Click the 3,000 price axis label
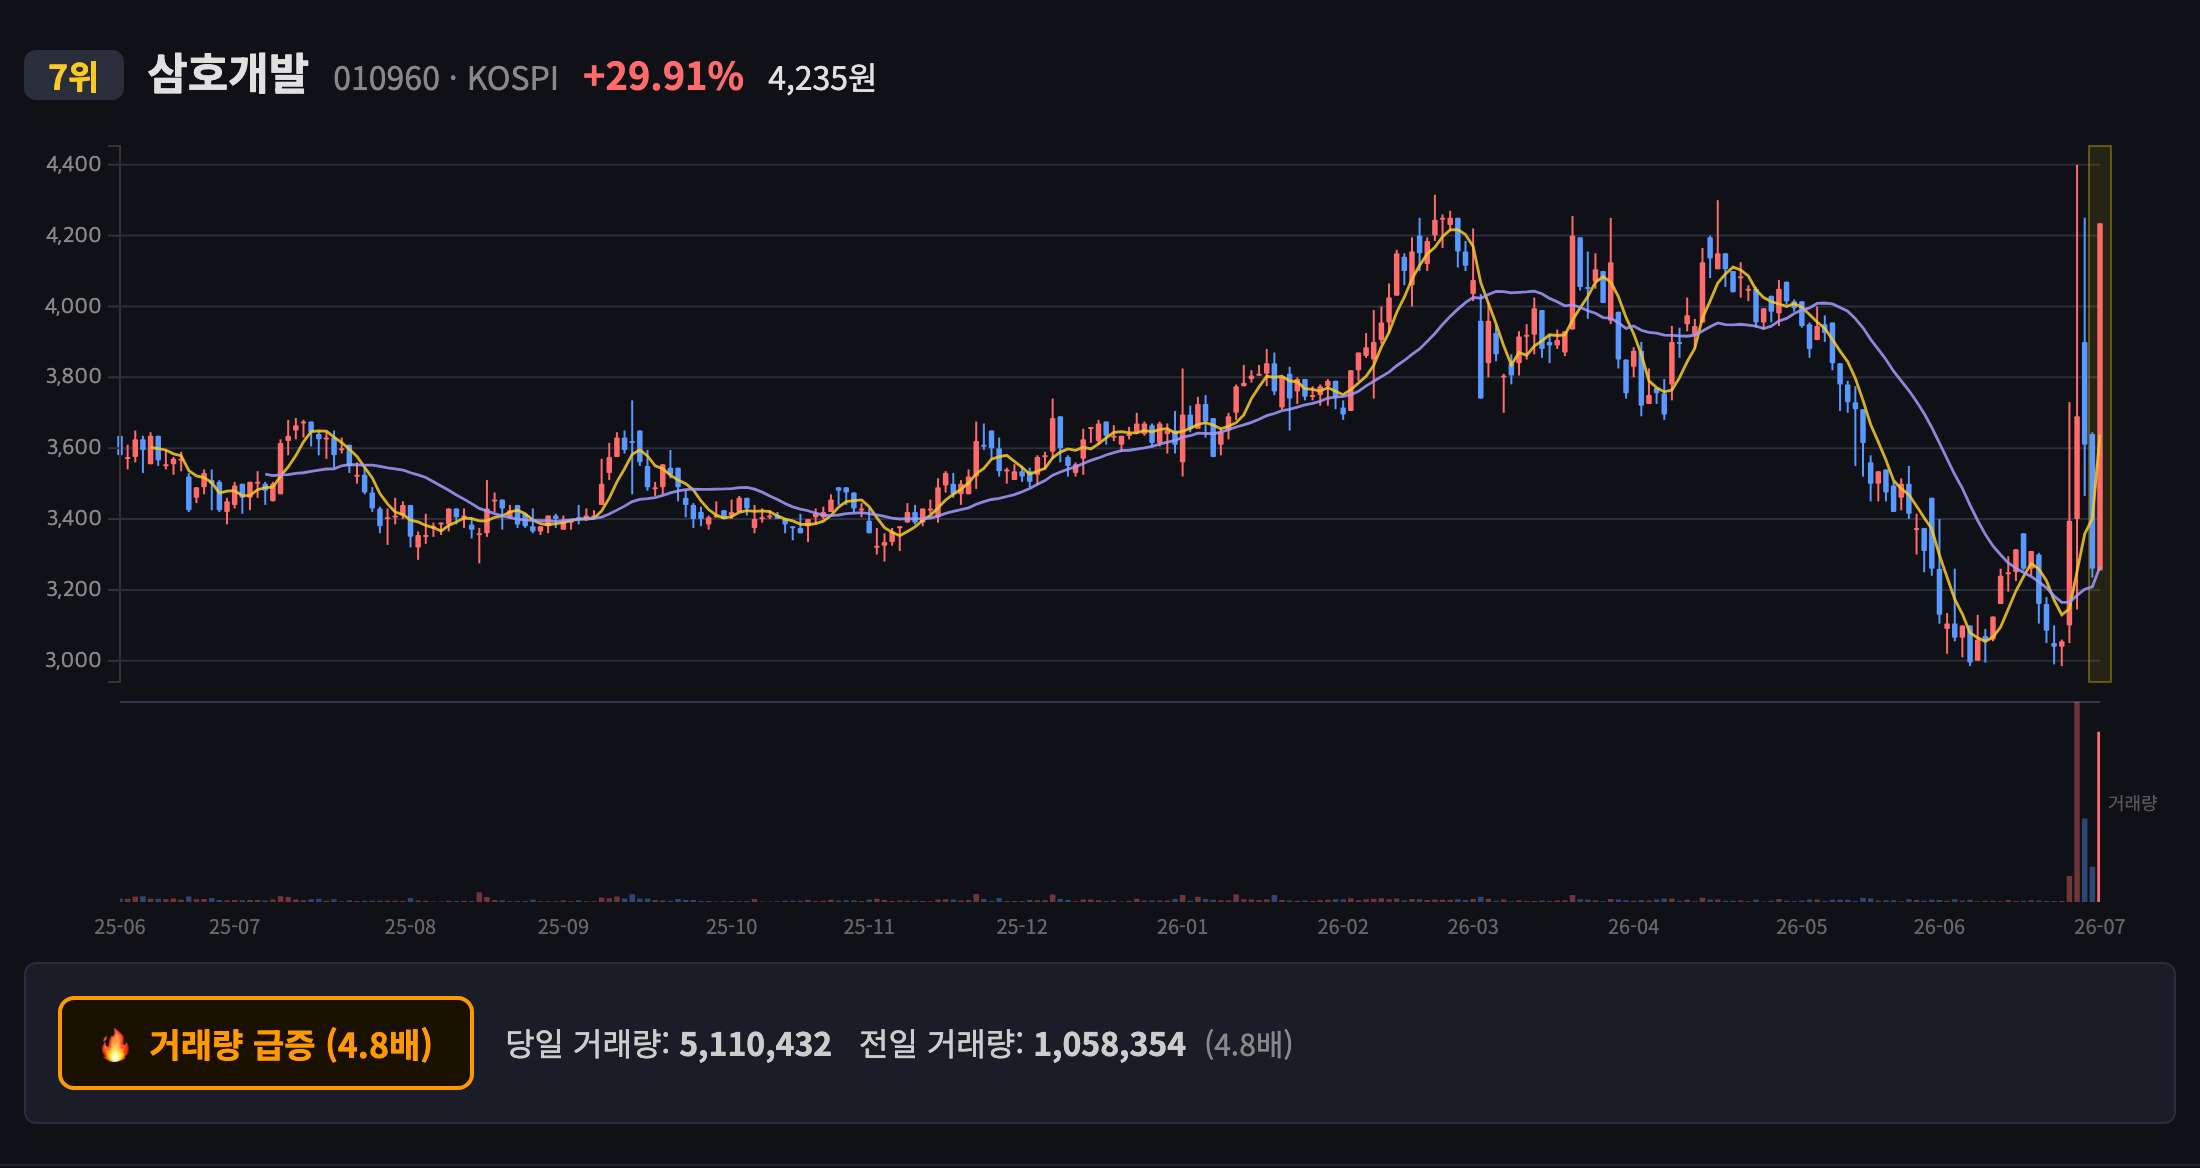This screenshot has height=1168, width=2200. click(74, 660)
